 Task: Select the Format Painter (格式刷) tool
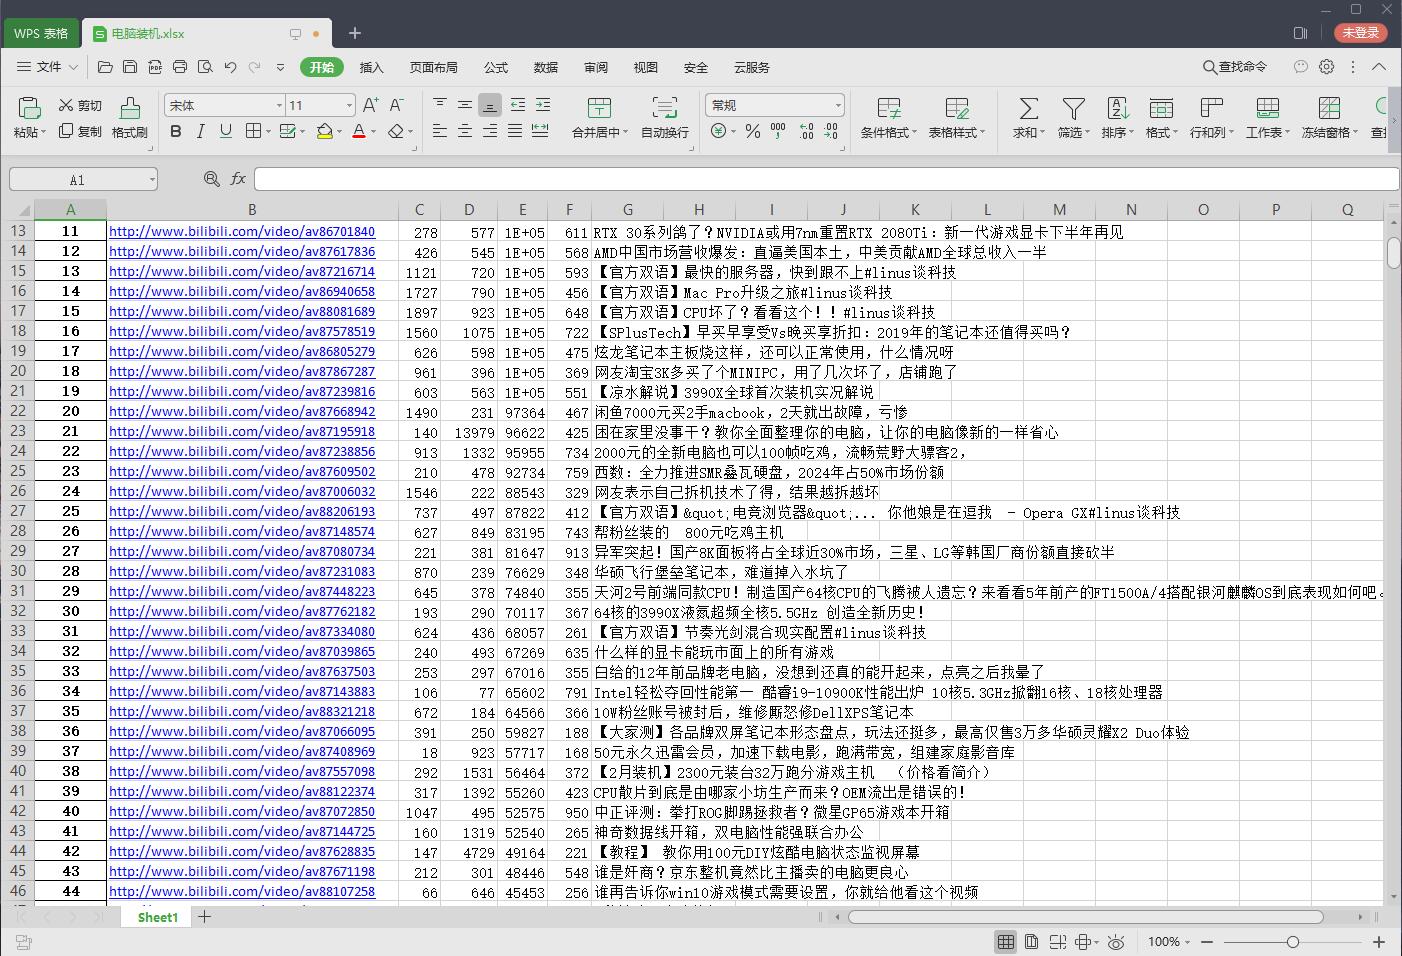[x=129, y=117]
